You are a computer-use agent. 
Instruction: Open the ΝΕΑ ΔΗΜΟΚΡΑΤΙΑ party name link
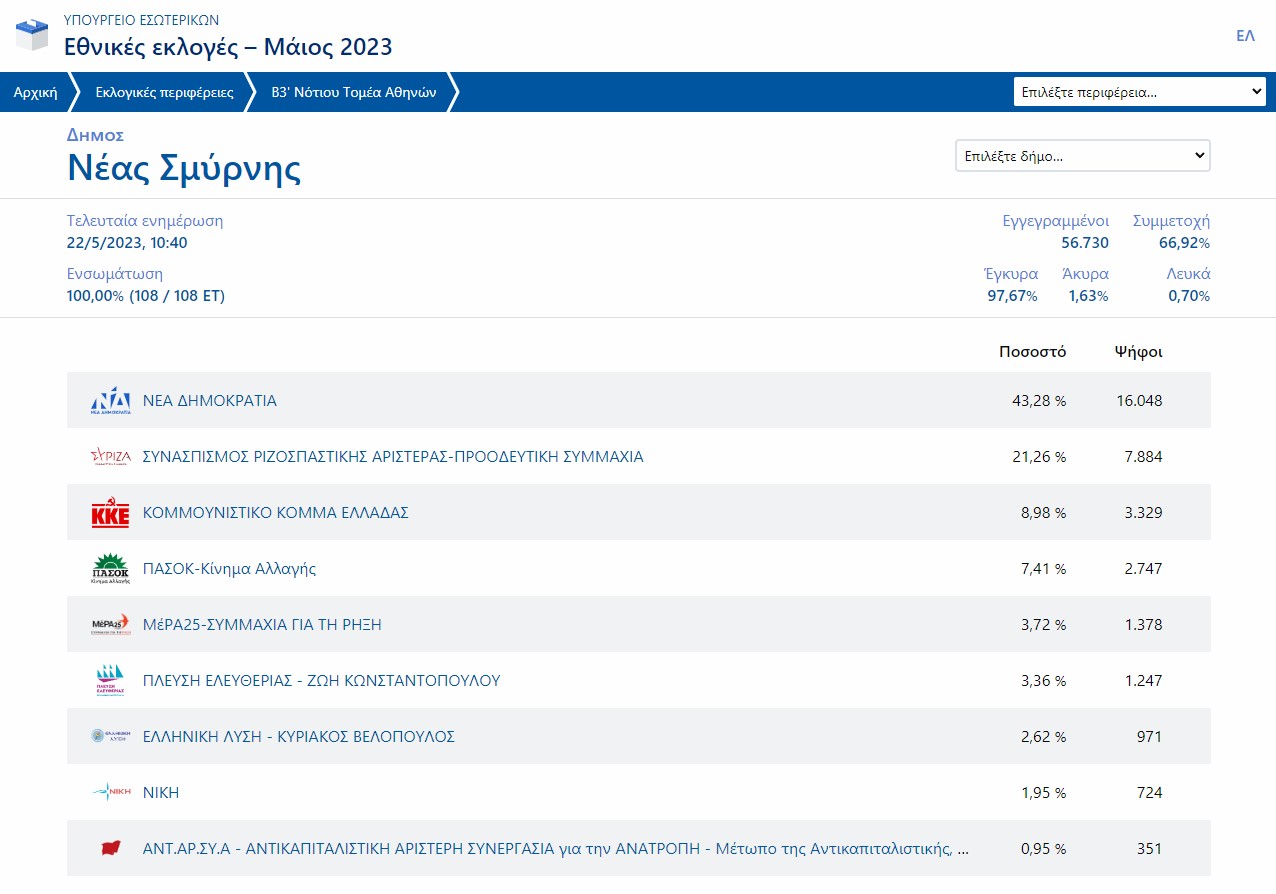[x=210, y=401]
